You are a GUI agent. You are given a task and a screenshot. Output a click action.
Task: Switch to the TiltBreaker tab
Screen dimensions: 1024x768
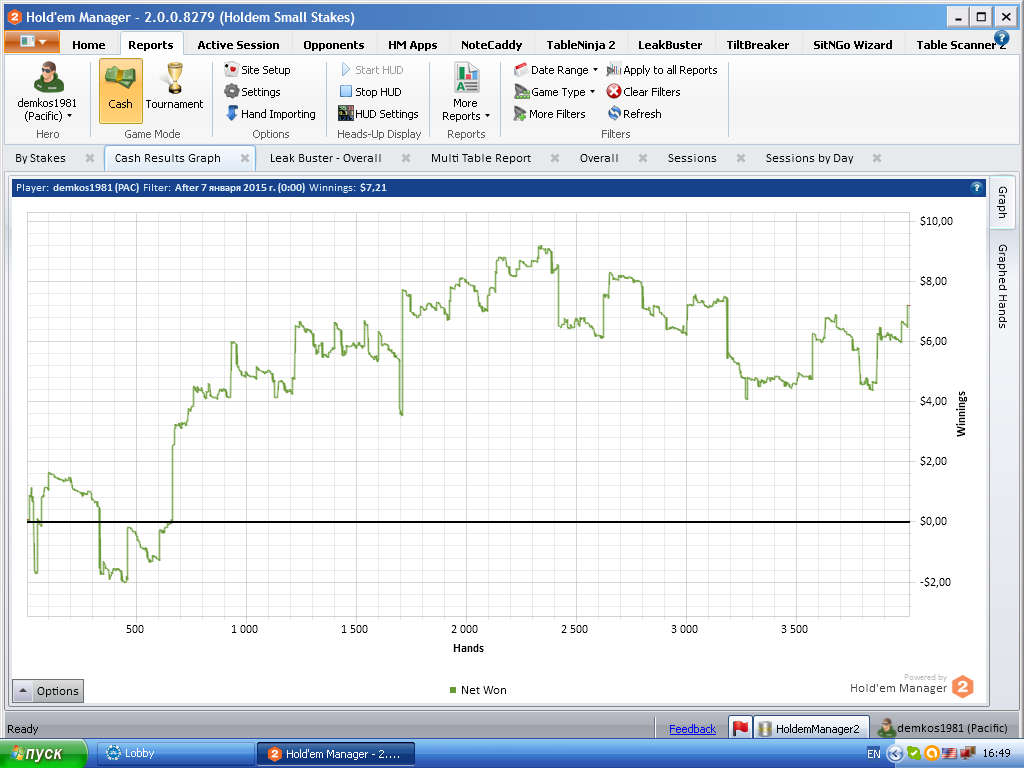click(758, 45)
